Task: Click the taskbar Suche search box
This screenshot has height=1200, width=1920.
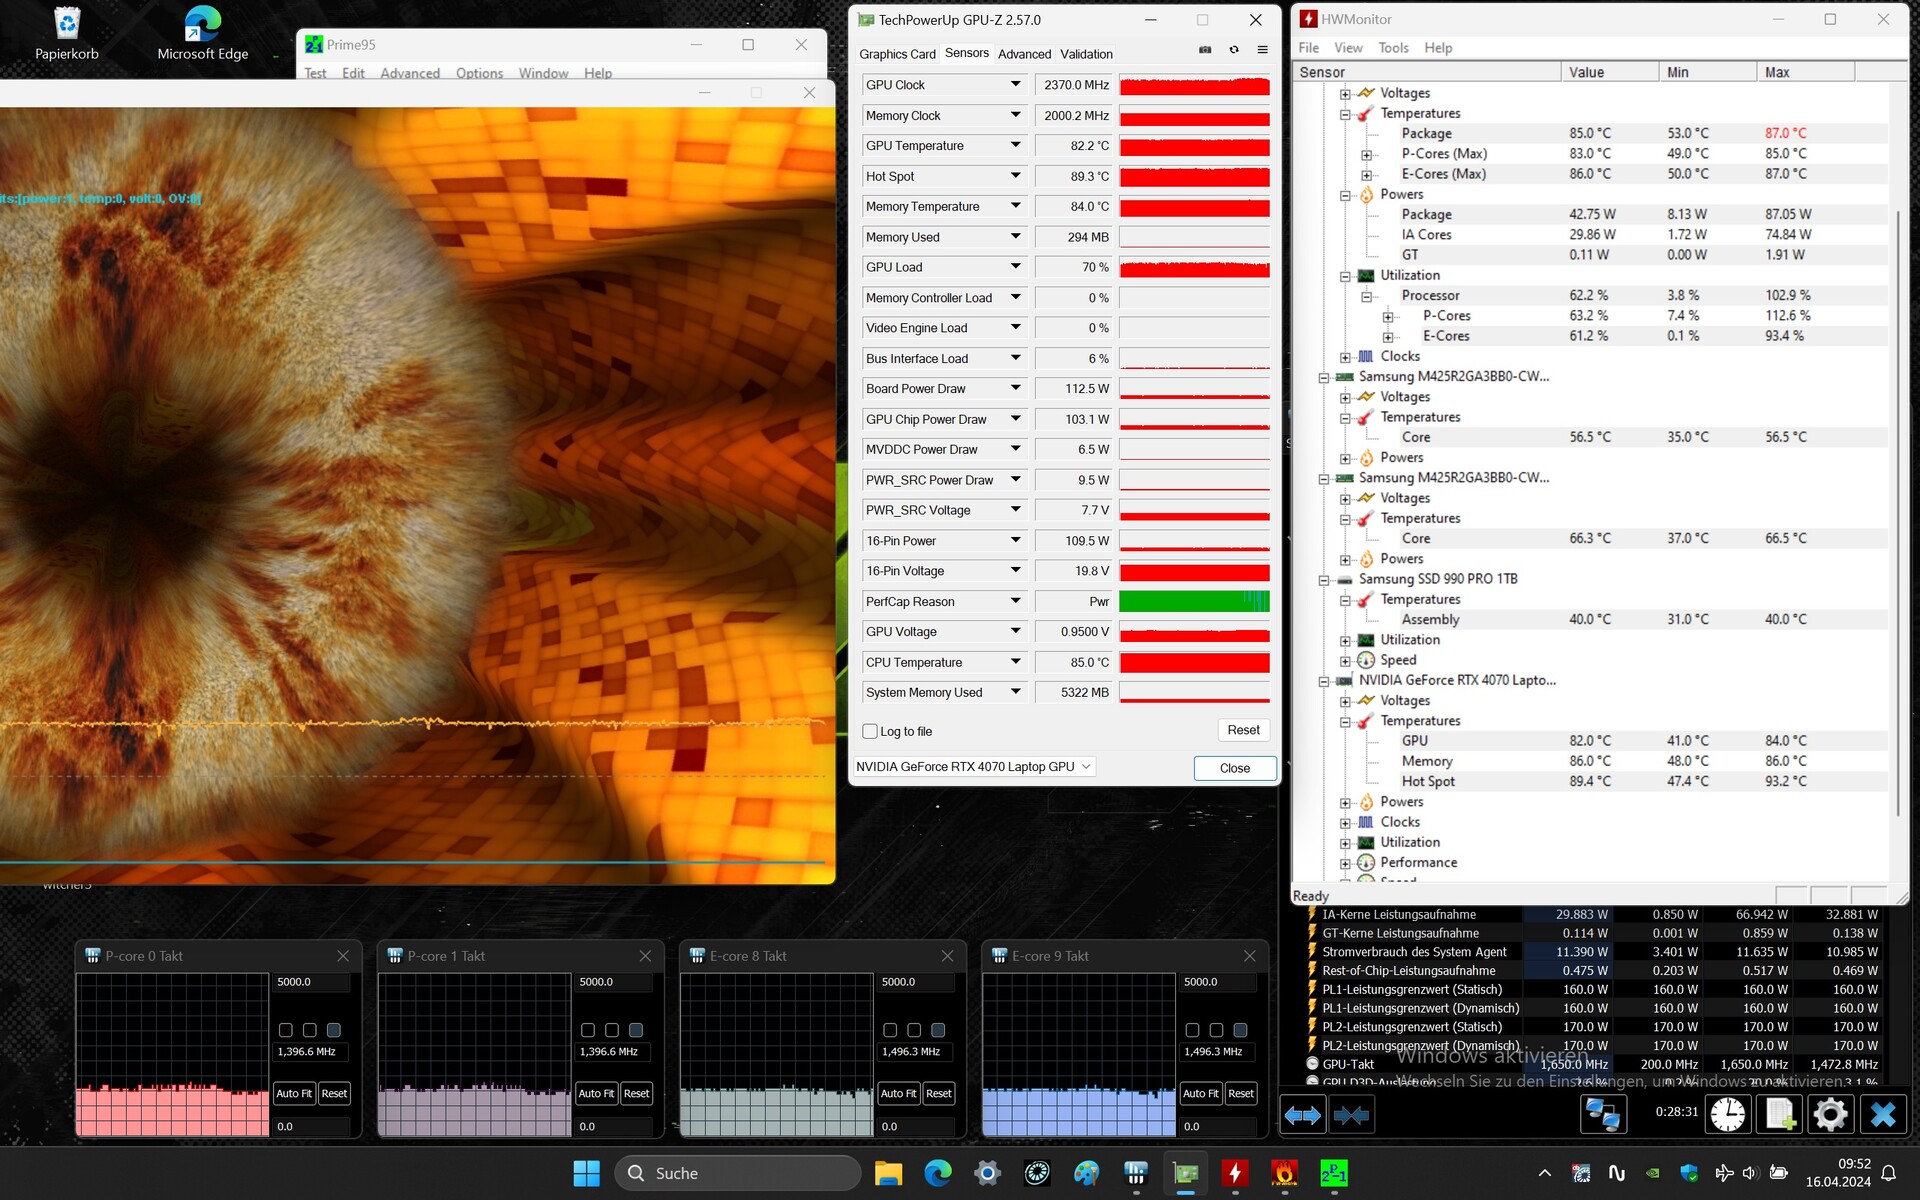Action: 737,1173
